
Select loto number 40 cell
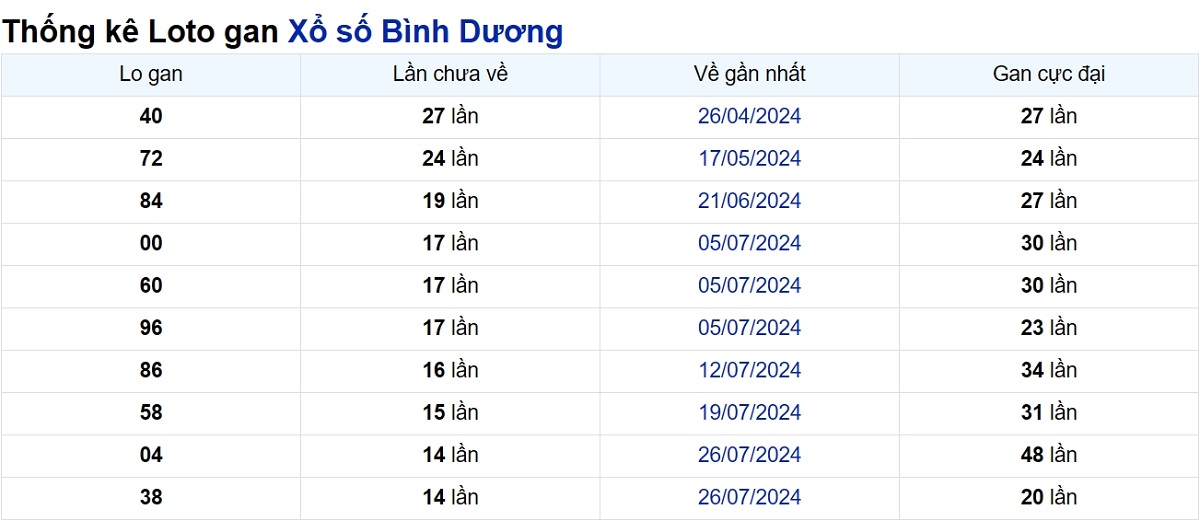(151, 116)
